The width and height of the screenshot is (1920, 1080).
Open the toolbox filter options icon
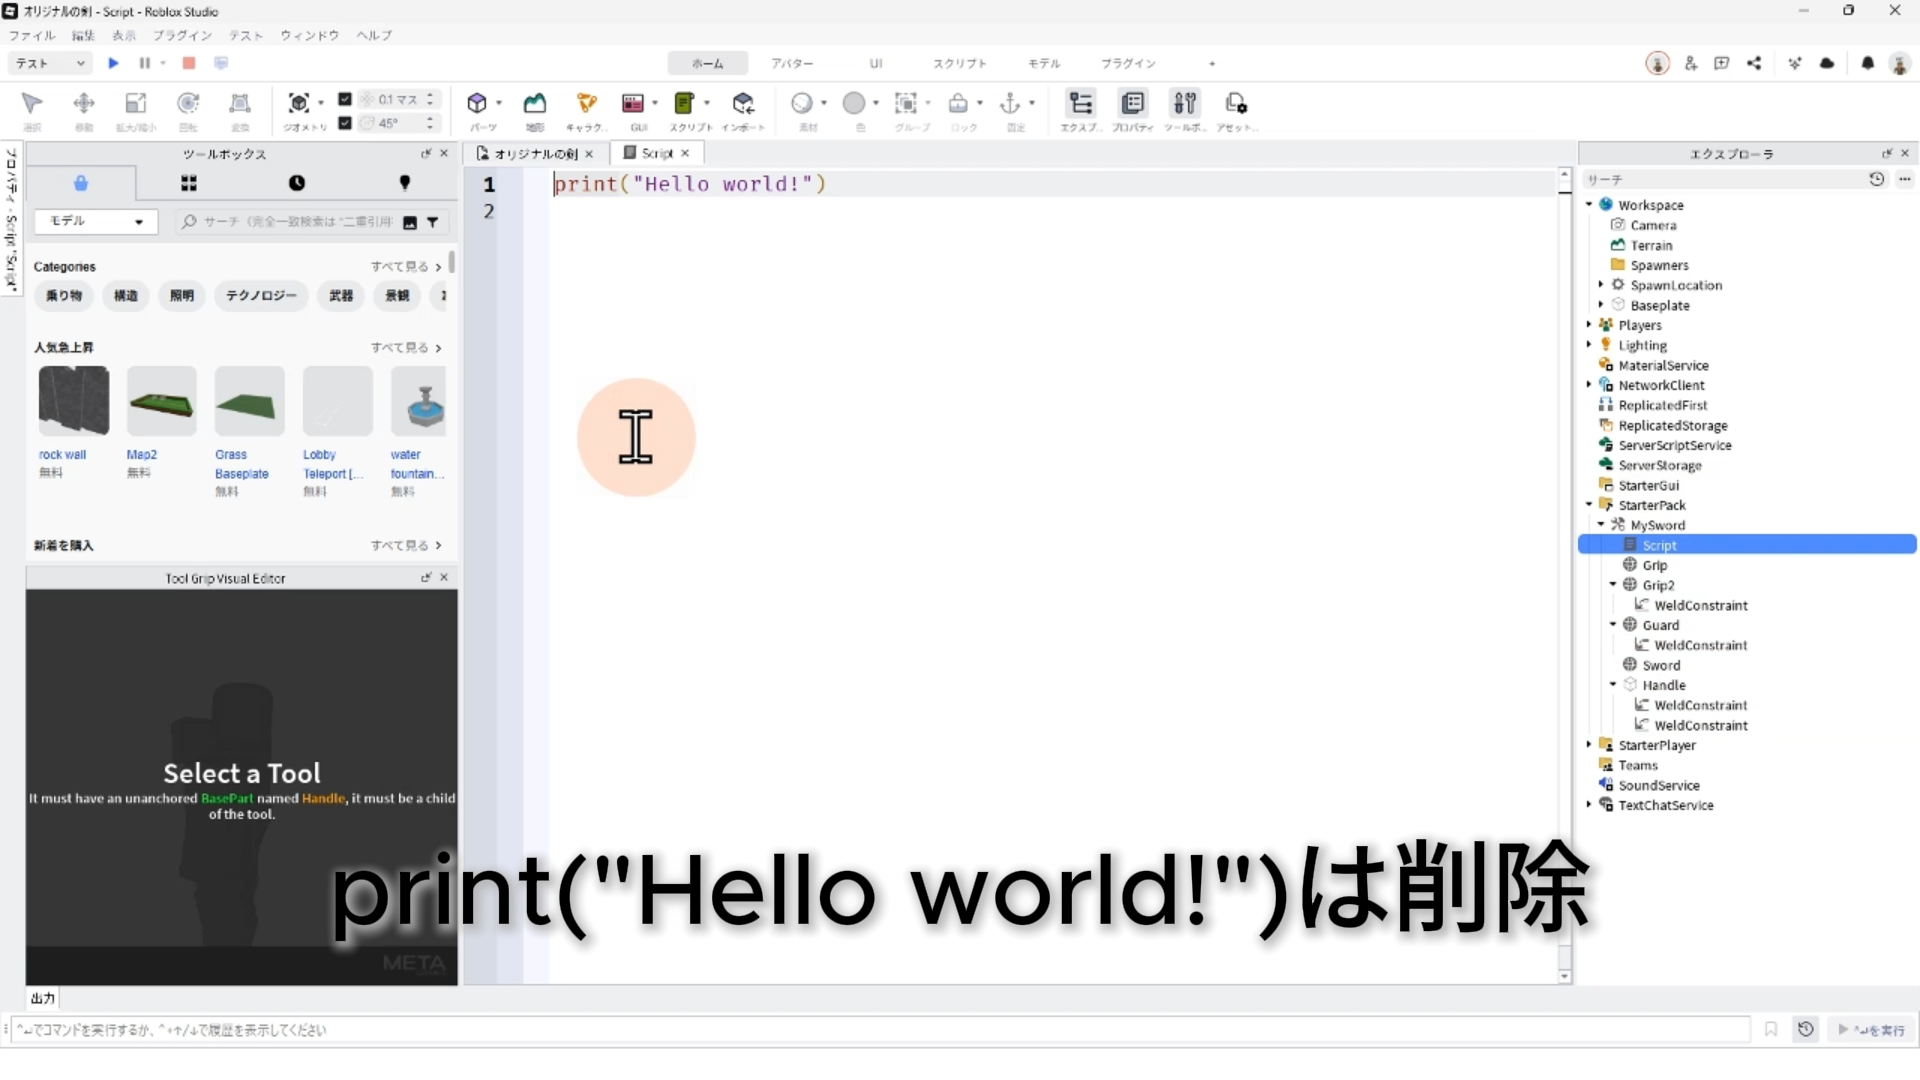point(433,222)
